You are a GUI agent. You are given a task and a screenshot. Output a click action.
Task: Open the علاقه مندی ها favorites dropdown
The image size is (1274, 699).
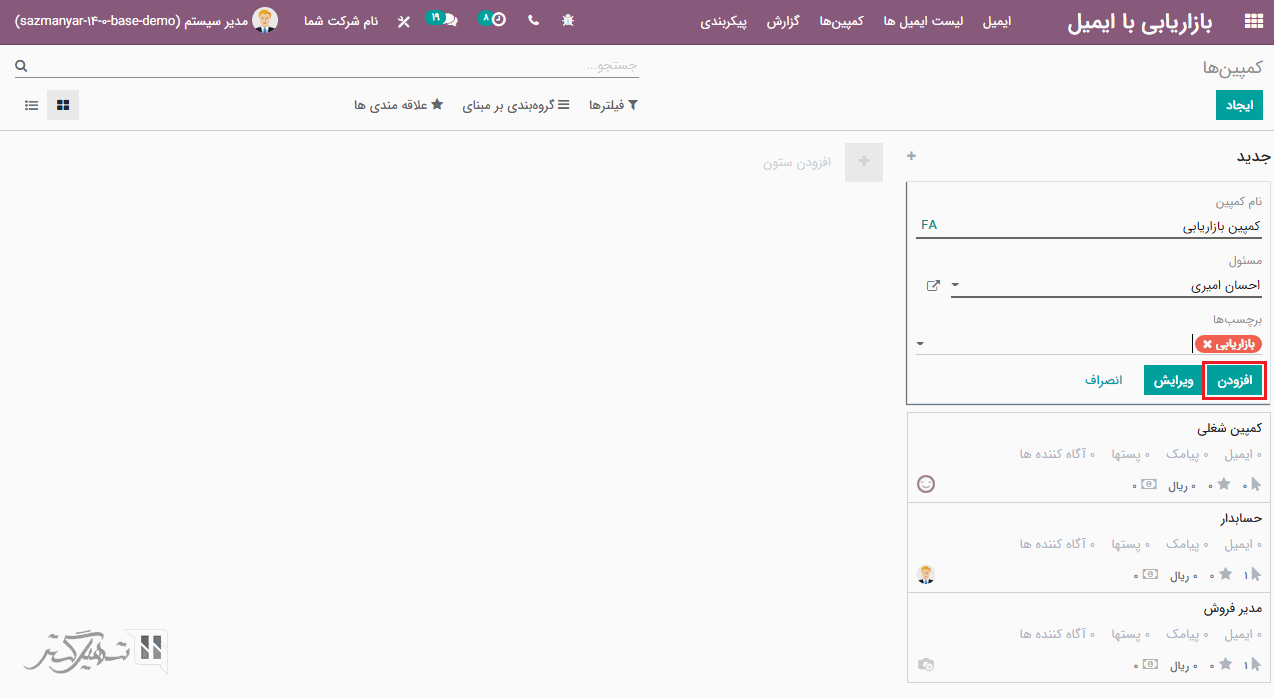[398, 105]
